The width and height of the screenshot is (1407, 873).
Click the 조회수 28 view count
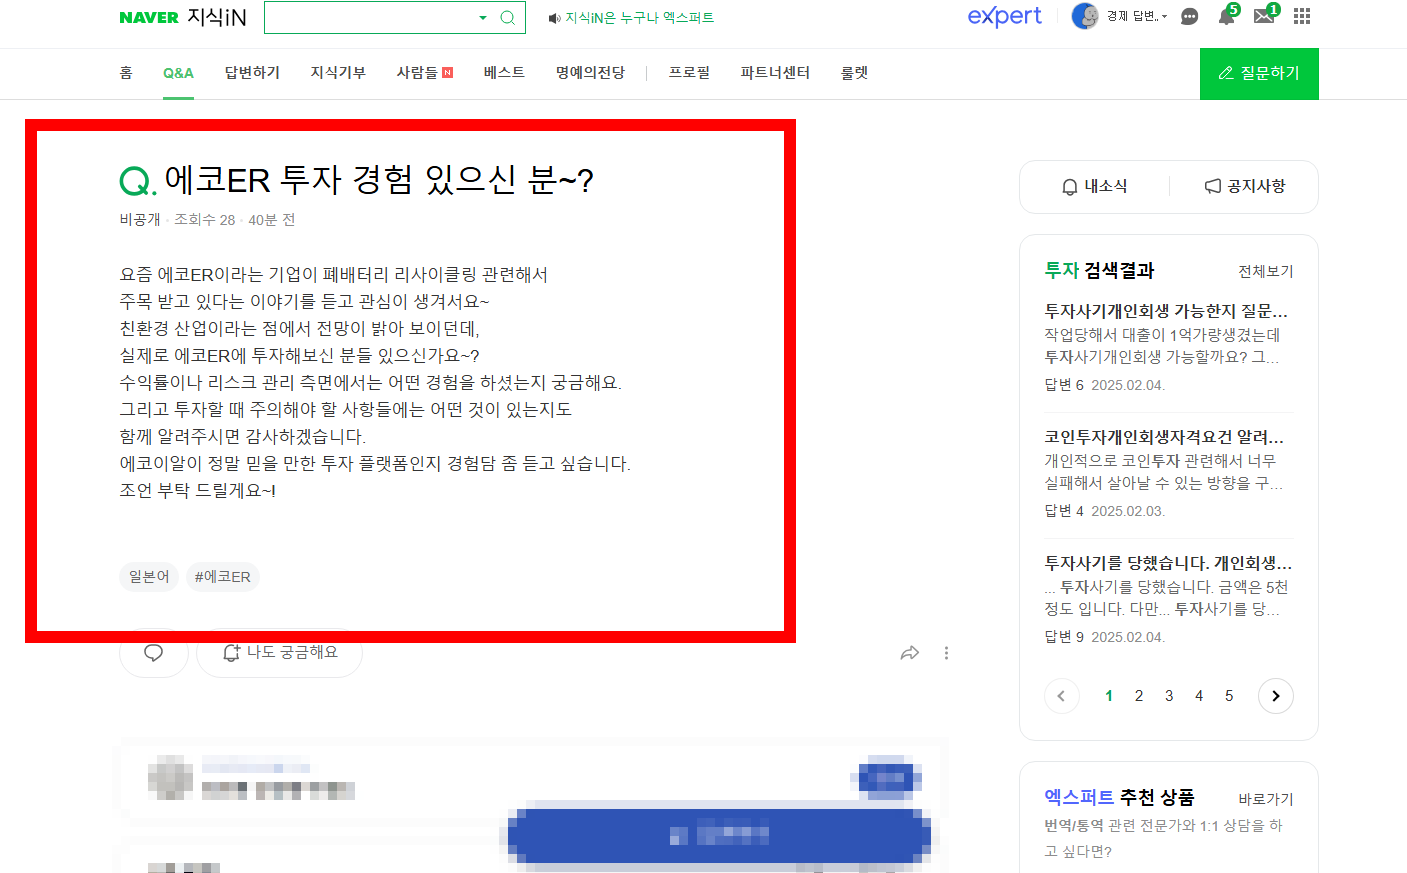tap(205, 220)
